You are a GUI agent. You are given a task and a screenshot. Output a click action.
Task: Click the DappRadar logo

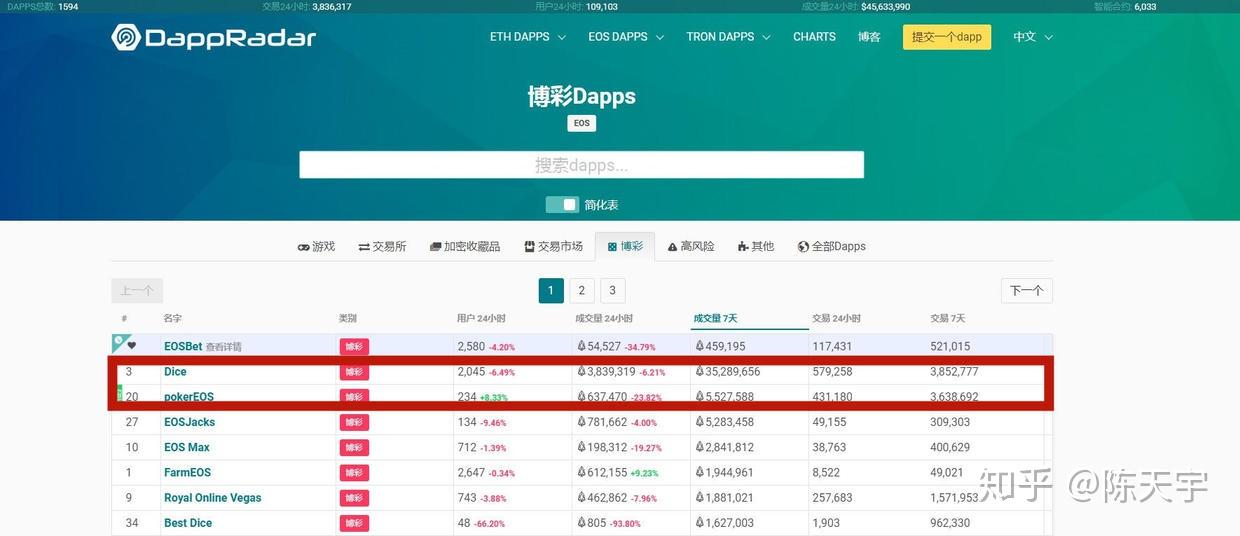click(213, 38)
